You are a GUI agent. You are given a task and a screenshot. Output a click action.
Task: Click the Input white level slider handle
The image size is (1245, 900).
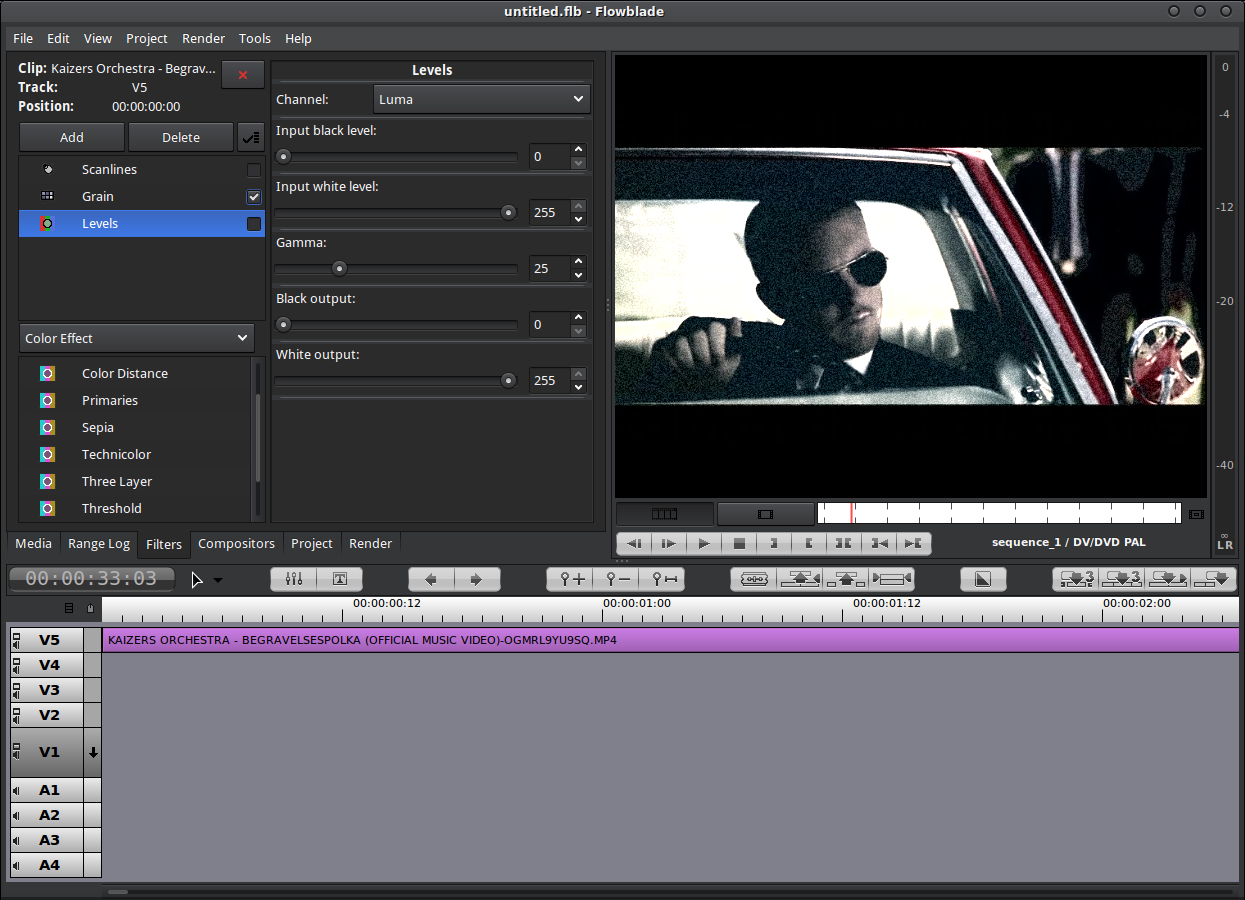click(x=508, y=212)
